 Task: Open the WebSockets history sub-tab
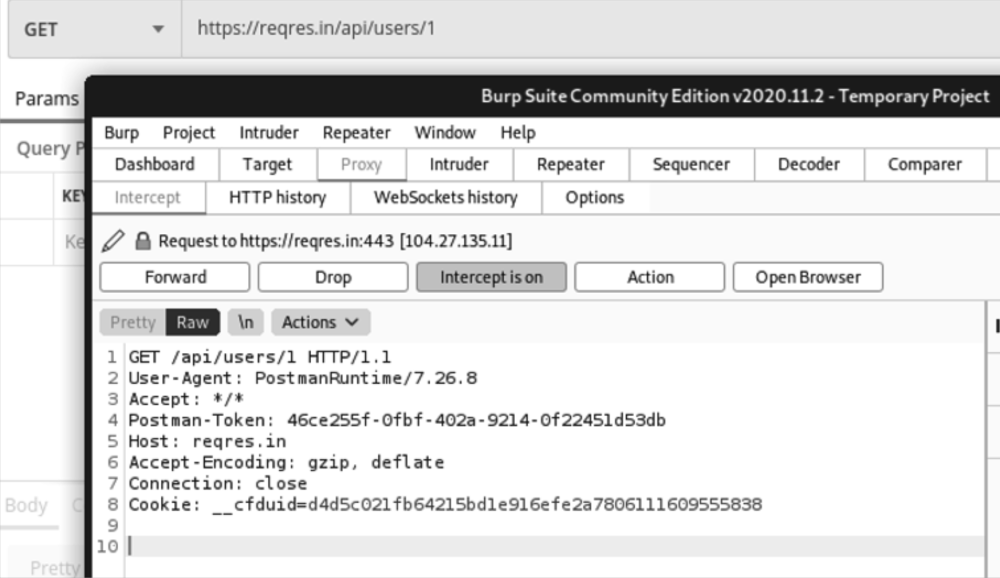(x=446, y=198)
